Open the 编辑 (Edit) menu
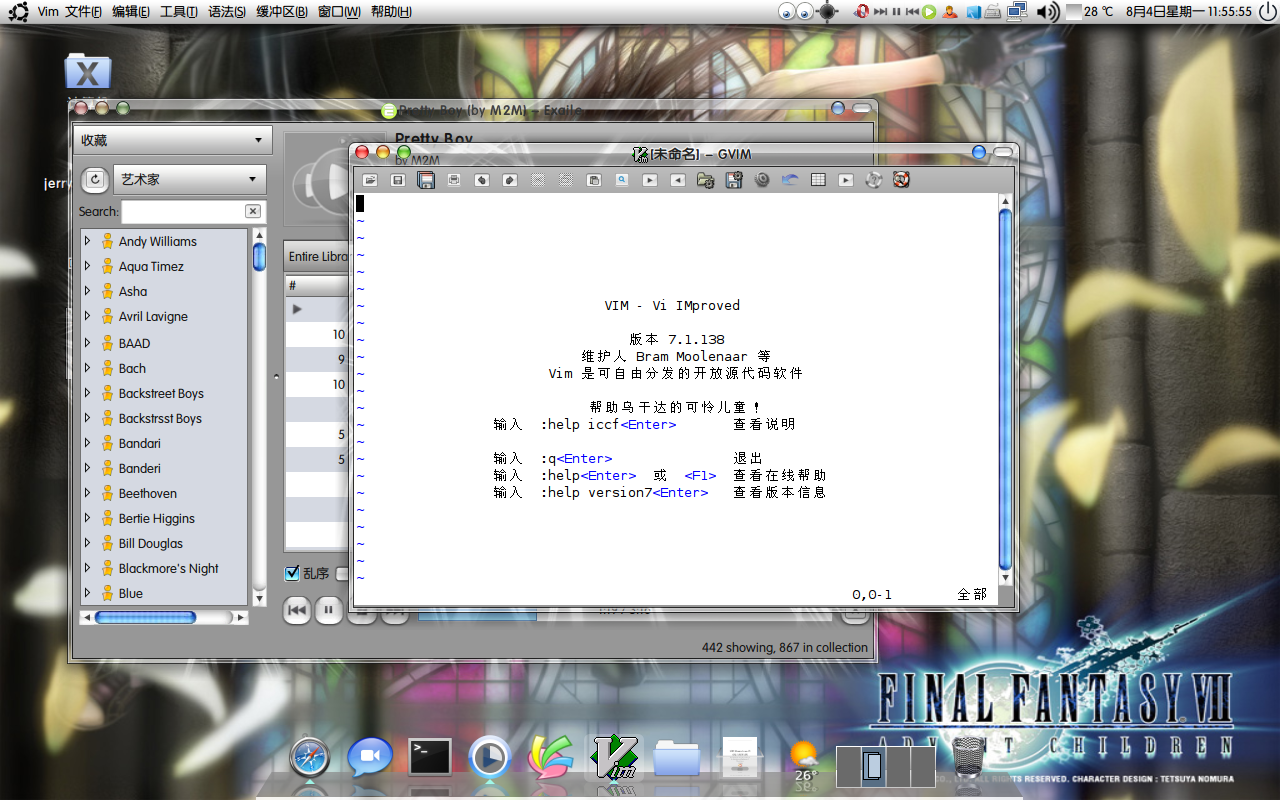Image resolution: width=1280 pixels, height=800 pixels. tap(131, 12)
